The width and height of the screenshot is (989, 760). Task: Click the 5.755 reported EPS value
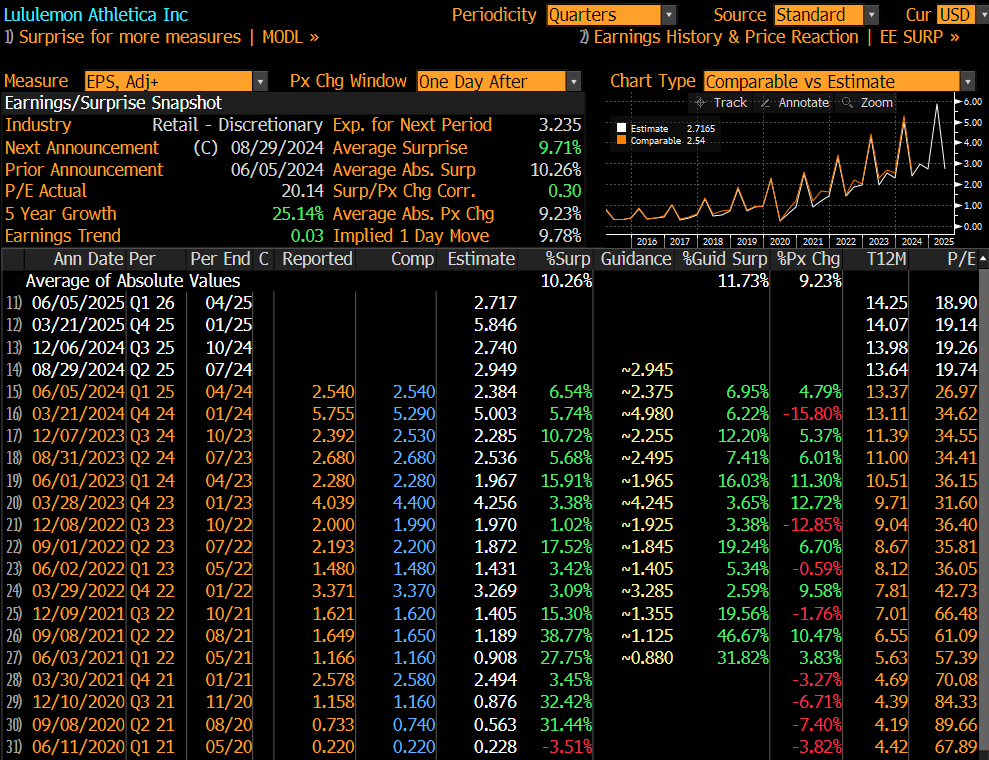[x=333, y=414]
